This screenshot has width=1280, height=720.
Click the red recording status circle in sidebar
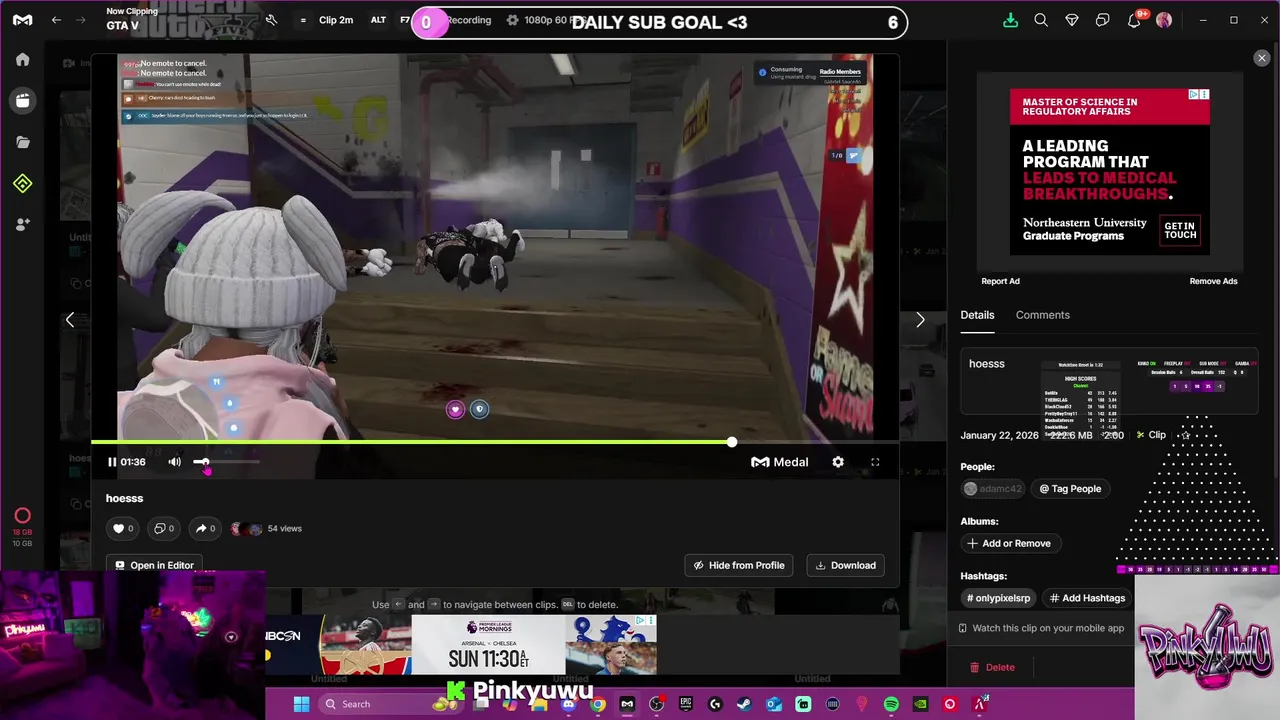[22, 516]
